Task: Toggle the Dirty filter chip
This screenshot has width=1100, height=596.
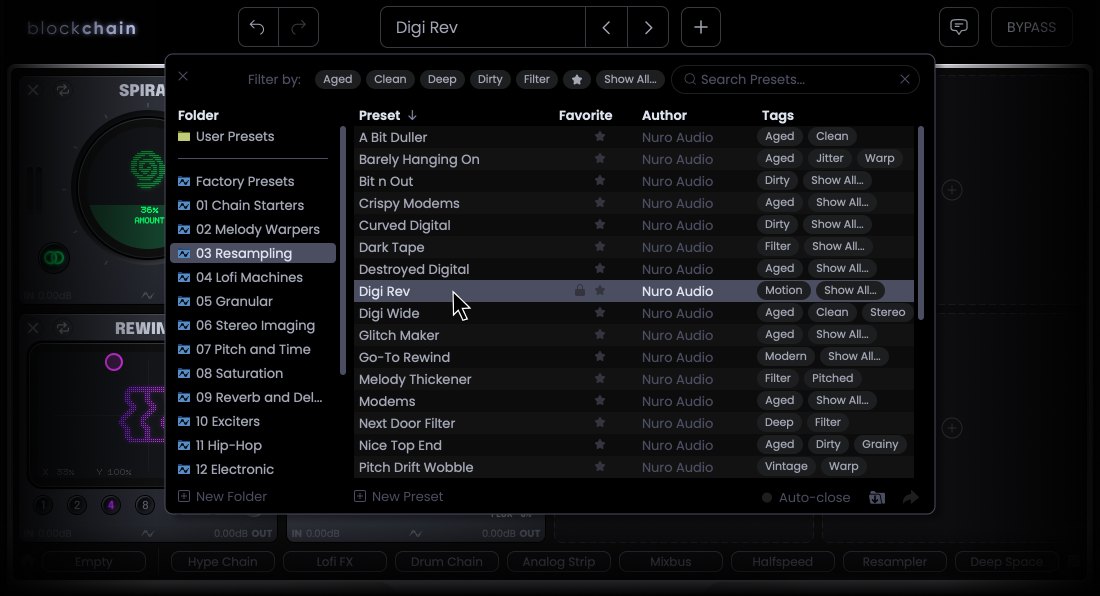Action: [x=490, y=79]
